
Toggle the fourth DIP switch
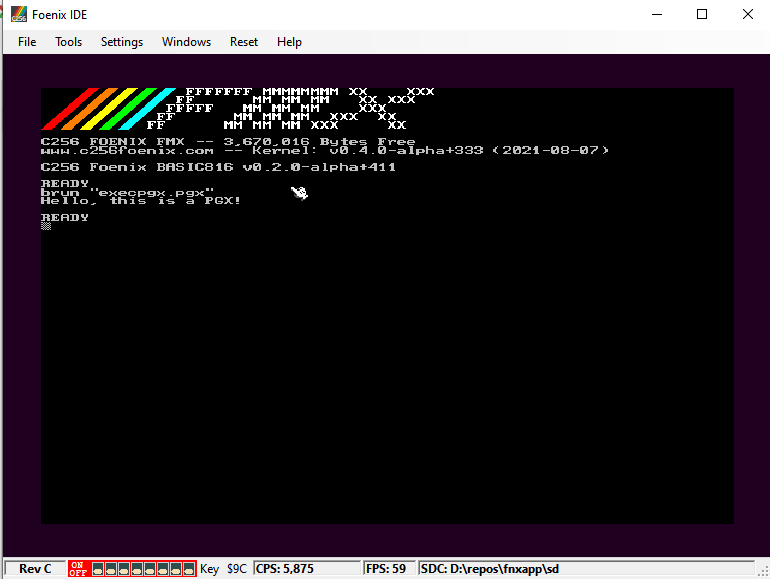coord(137,569)
